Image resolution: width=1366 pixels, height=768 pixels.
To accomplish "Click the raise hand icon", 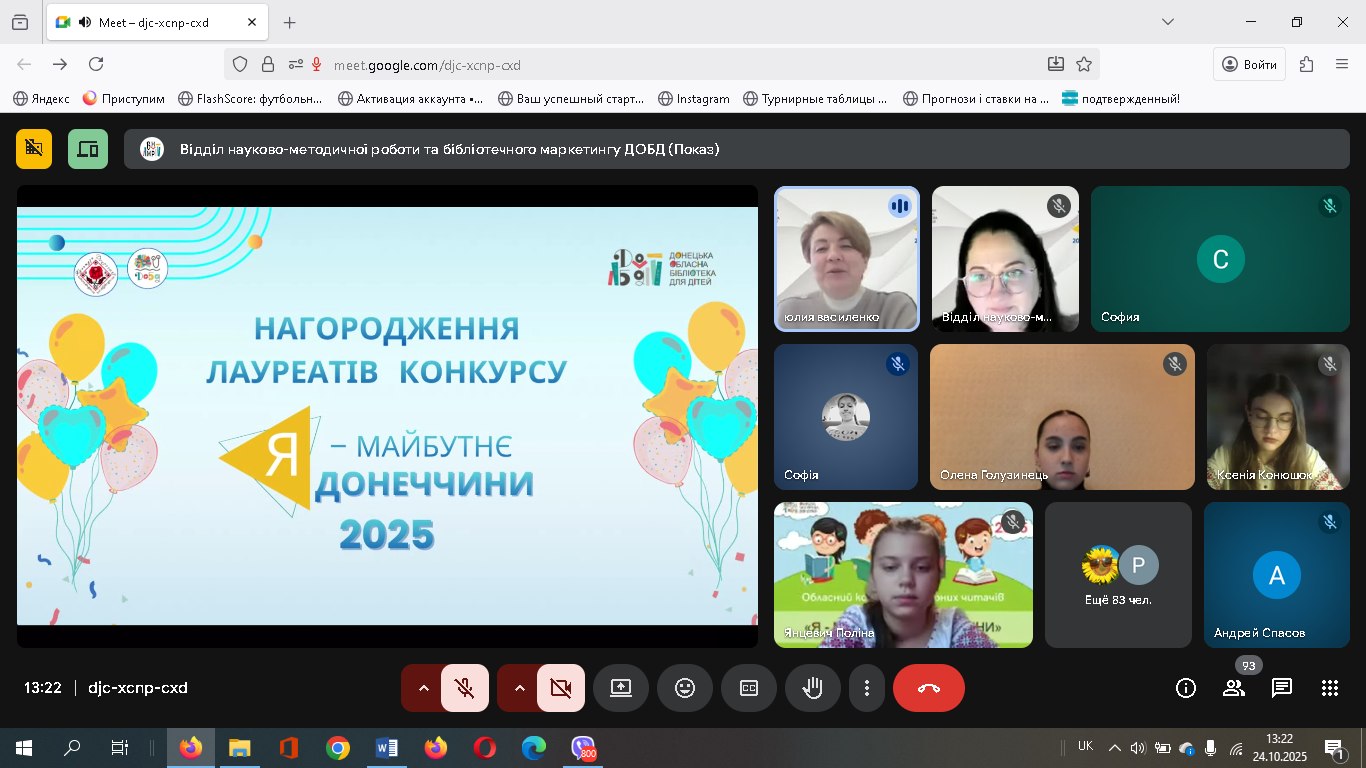I will click(x=813, y=688).
